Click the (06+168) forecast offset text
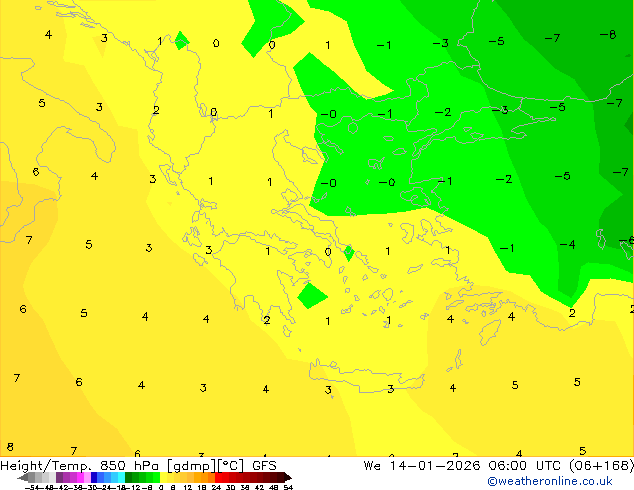Screen dimensions: 634x490 (601, 466)
